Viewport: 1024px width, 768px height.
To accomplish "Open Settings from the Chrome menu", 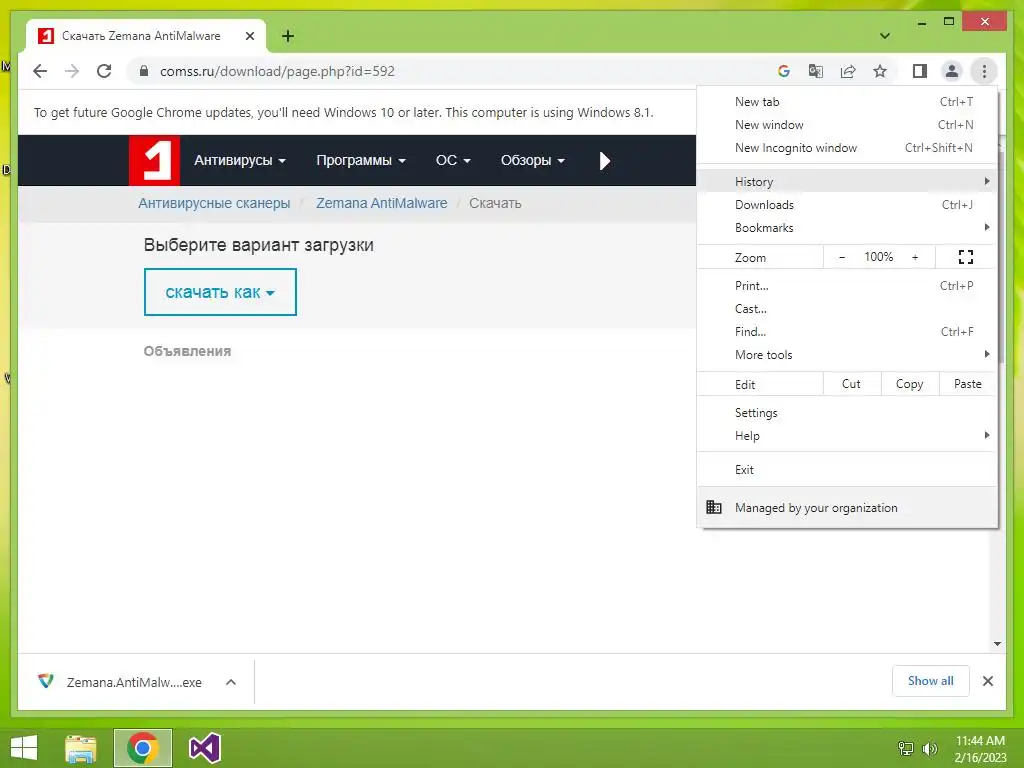I will coord(847,413).
